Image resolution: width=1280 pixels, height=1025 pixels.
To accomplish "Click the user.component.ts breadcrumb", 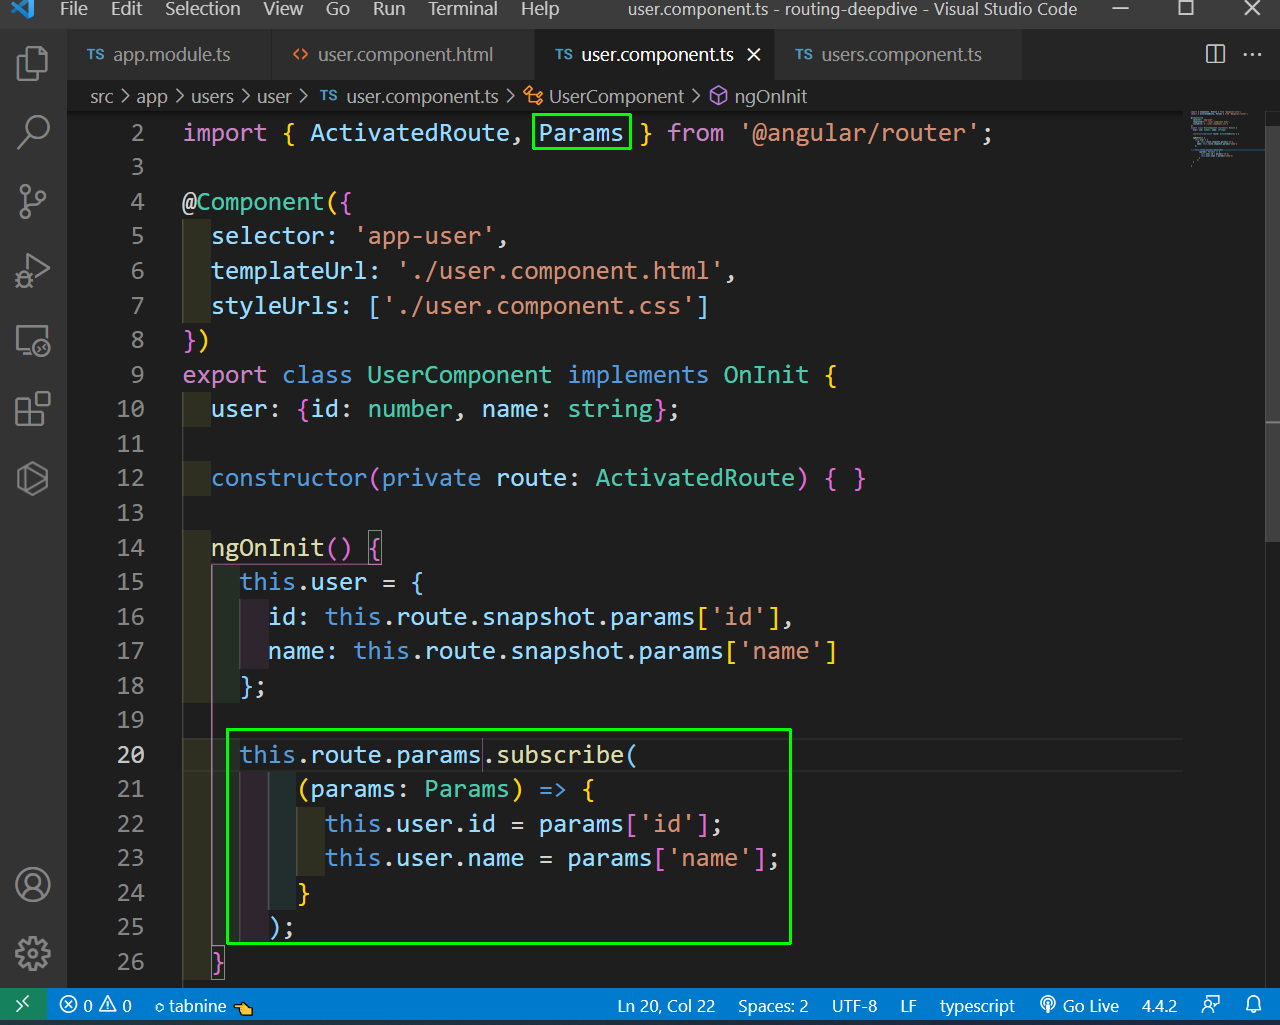I will [x=410, y=96].
